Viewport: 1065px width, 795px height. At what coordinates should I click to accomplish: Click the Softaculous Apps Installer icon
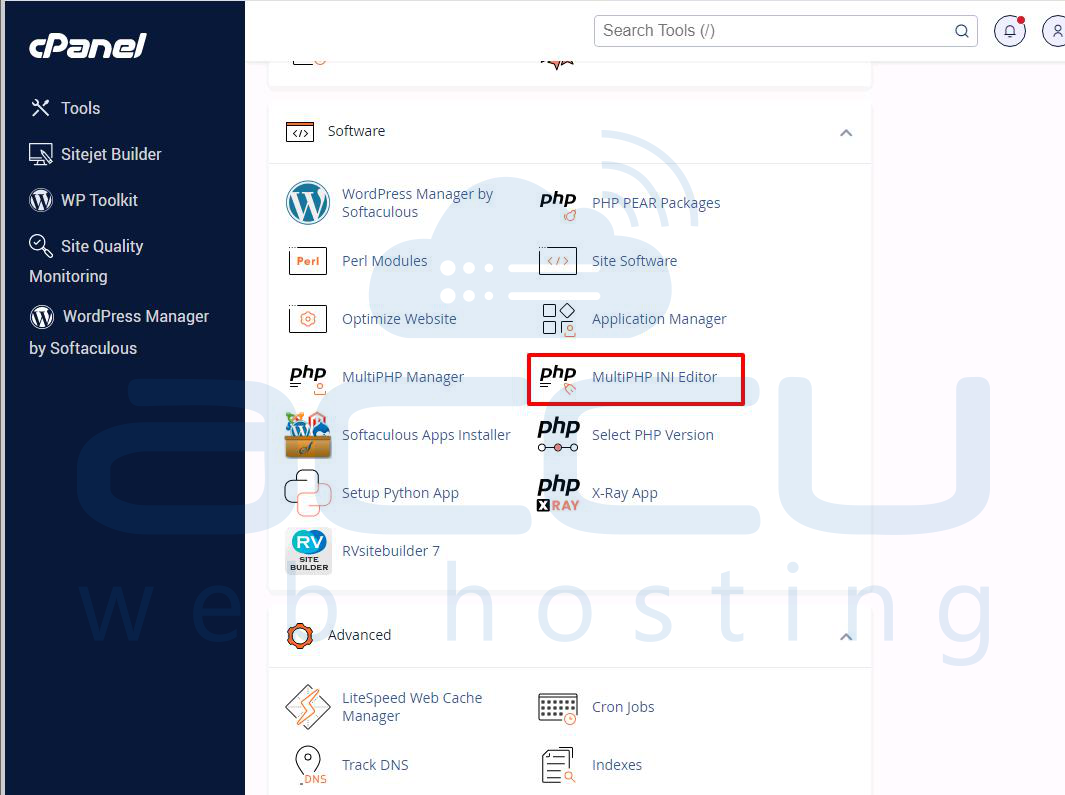pyautogui.click(x=308, y=435)
